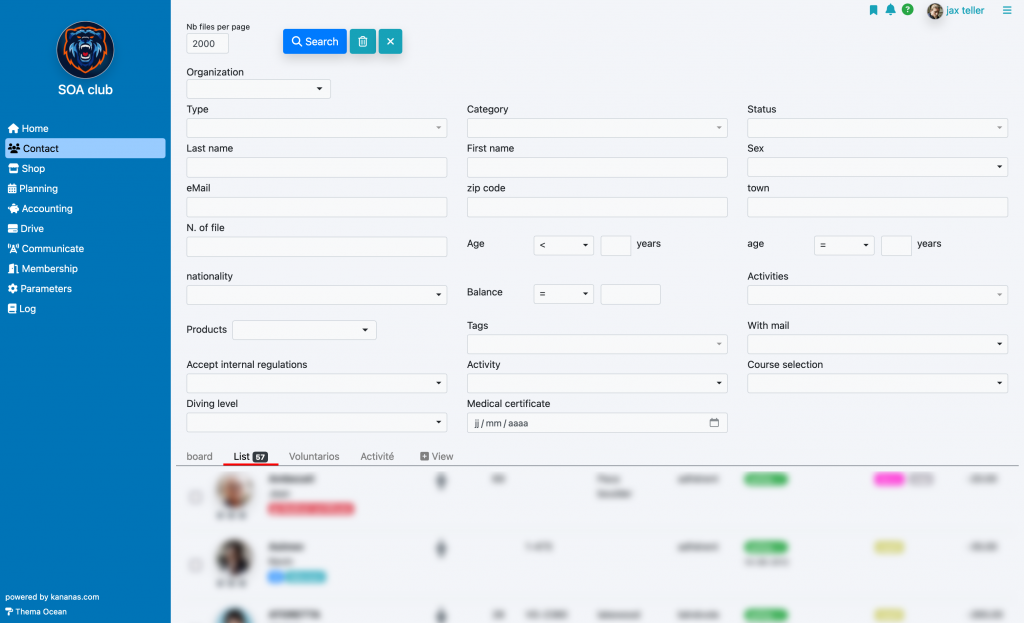Screen dimensions: 1024x623
Task: Click the Age years value field
Action: [615, 245]
